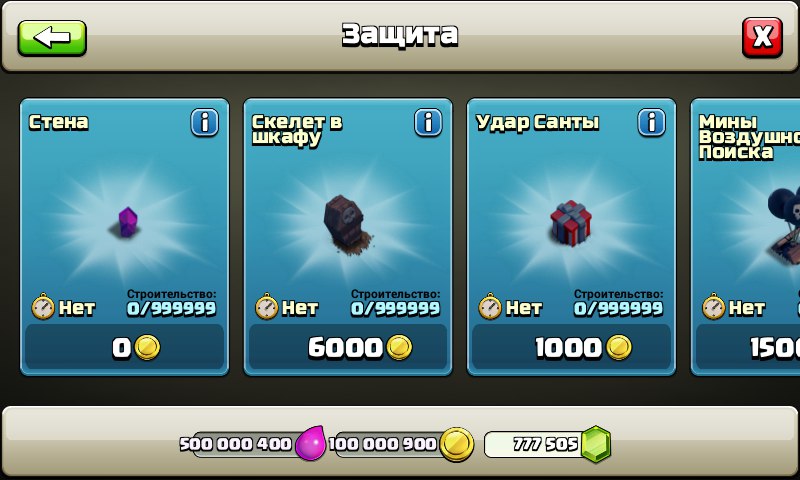This screenshot has height=480, width=800.
Task: Click the 777 505 gems counter
Action: [546, 444]
